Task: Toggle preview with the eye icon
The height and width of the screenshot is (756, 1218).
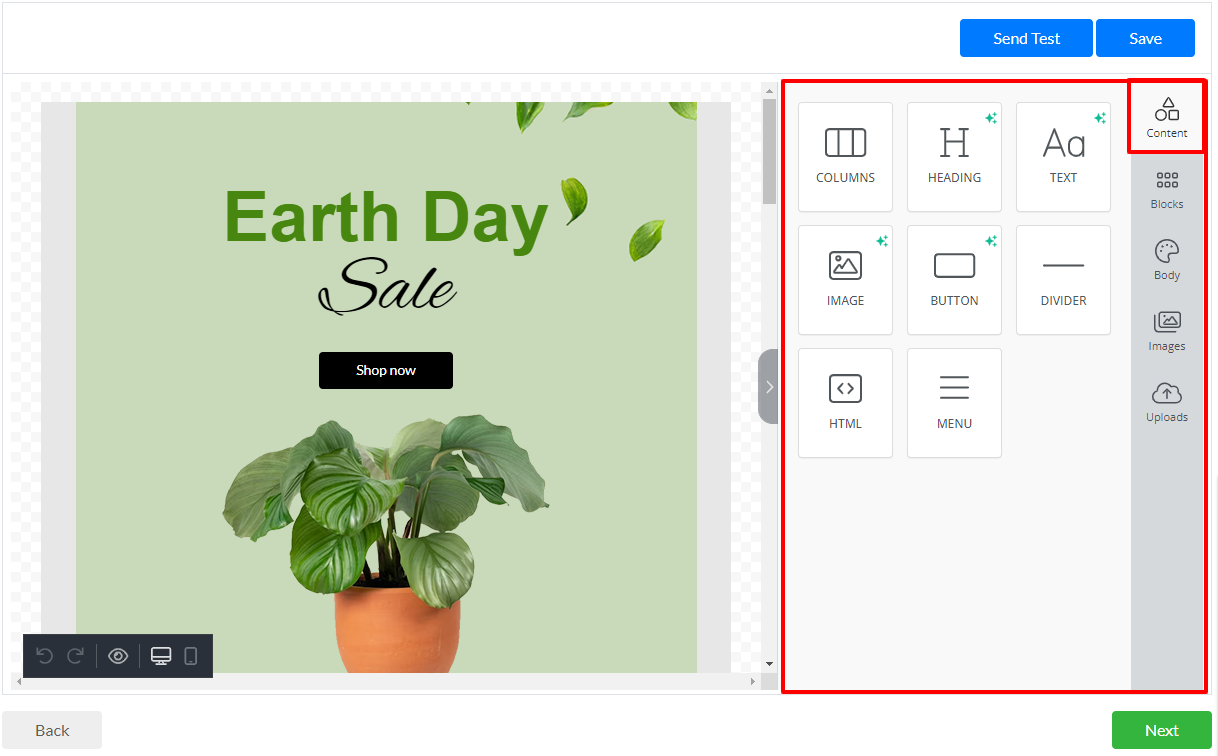Action: [118, 656]
